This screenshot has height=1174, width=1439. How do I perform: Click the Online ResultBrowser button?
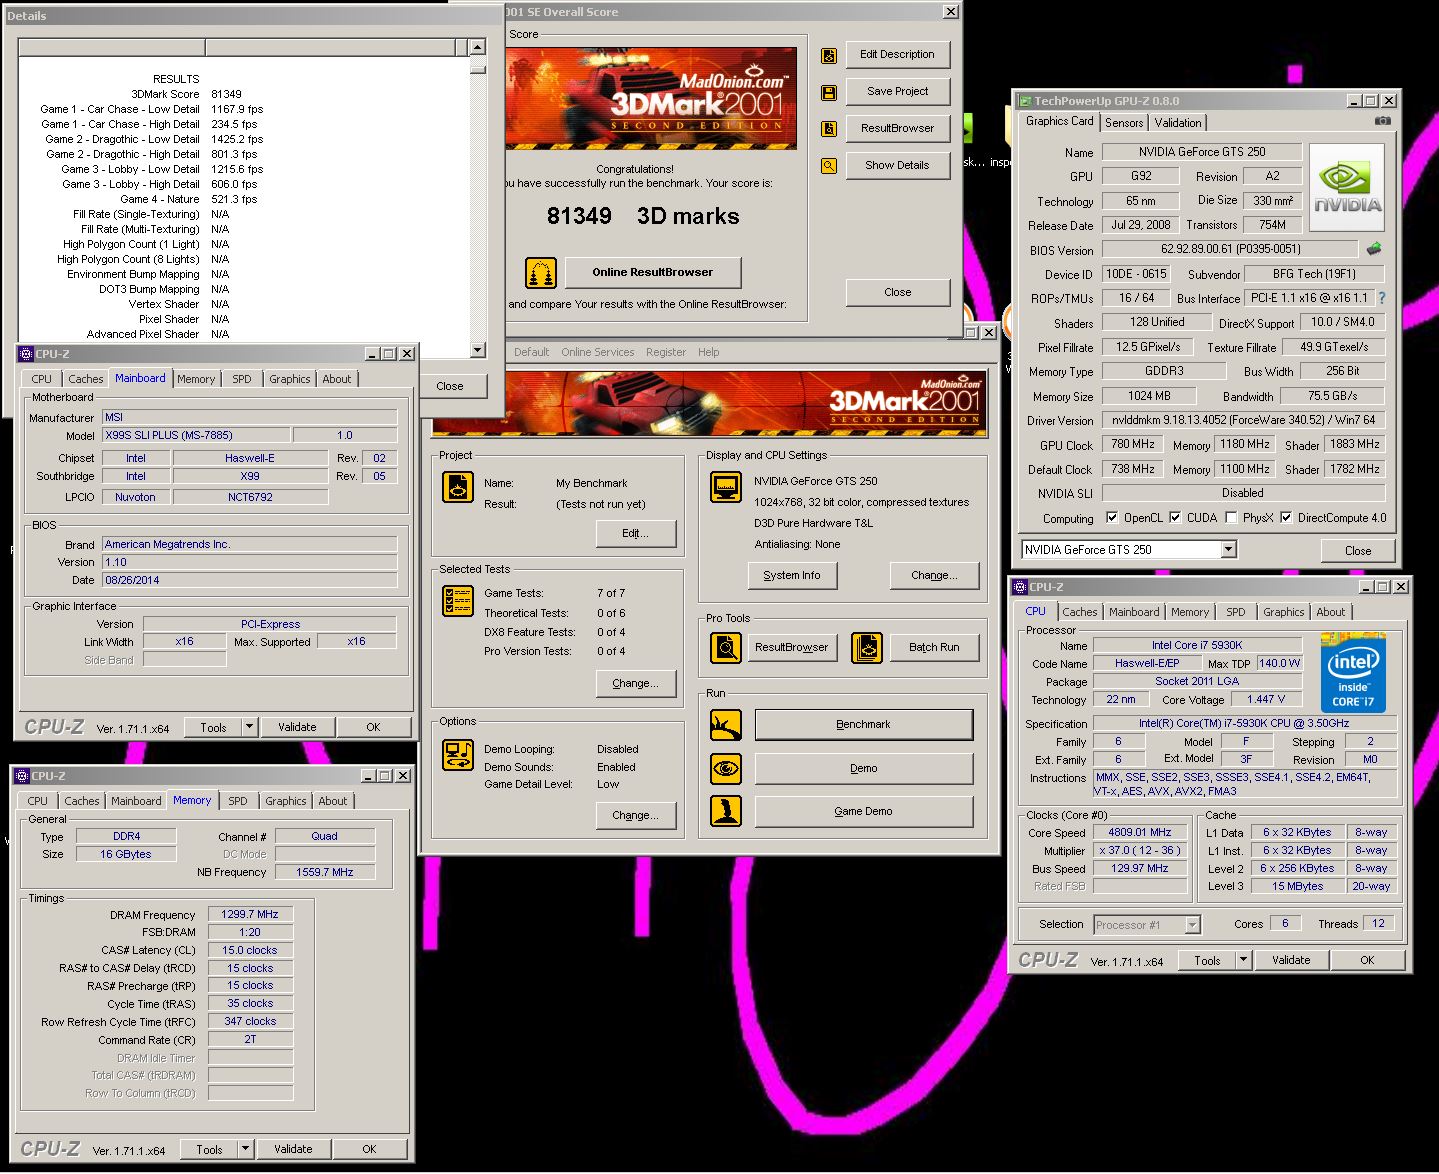pyautogui.click(x=653, y=272)
